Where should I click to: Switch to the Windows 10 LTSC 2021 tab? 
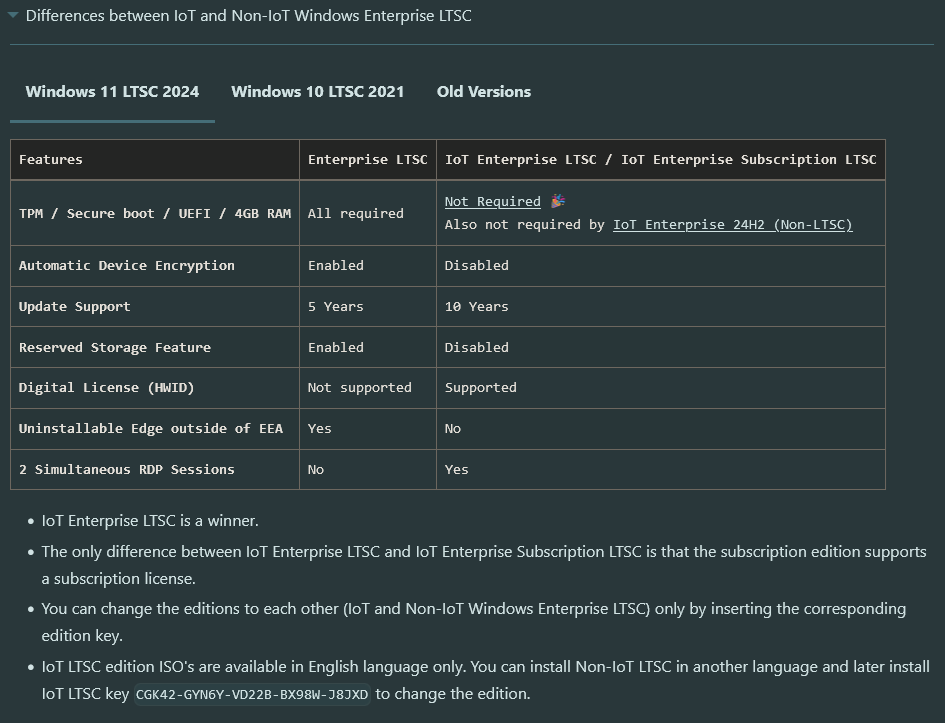318,92
